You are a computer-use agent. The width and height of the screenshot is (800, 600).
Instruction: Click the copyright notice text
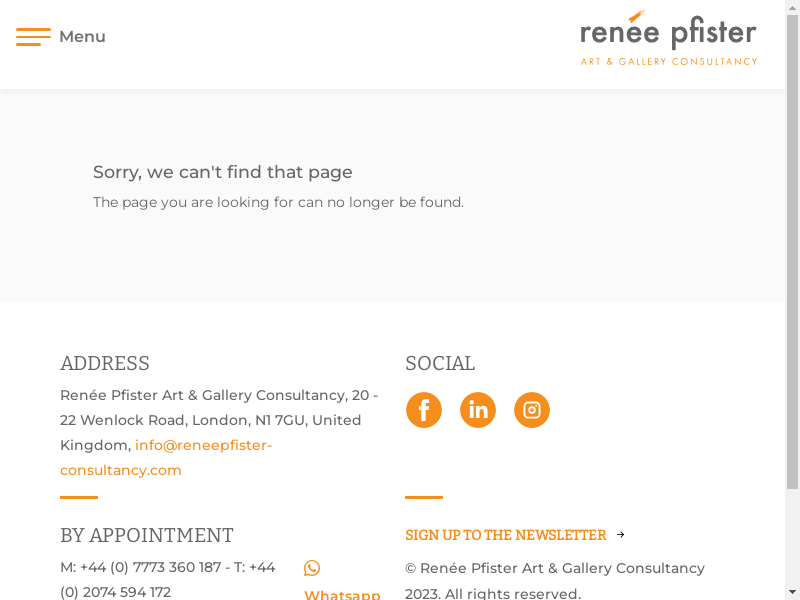click(555, 580)
